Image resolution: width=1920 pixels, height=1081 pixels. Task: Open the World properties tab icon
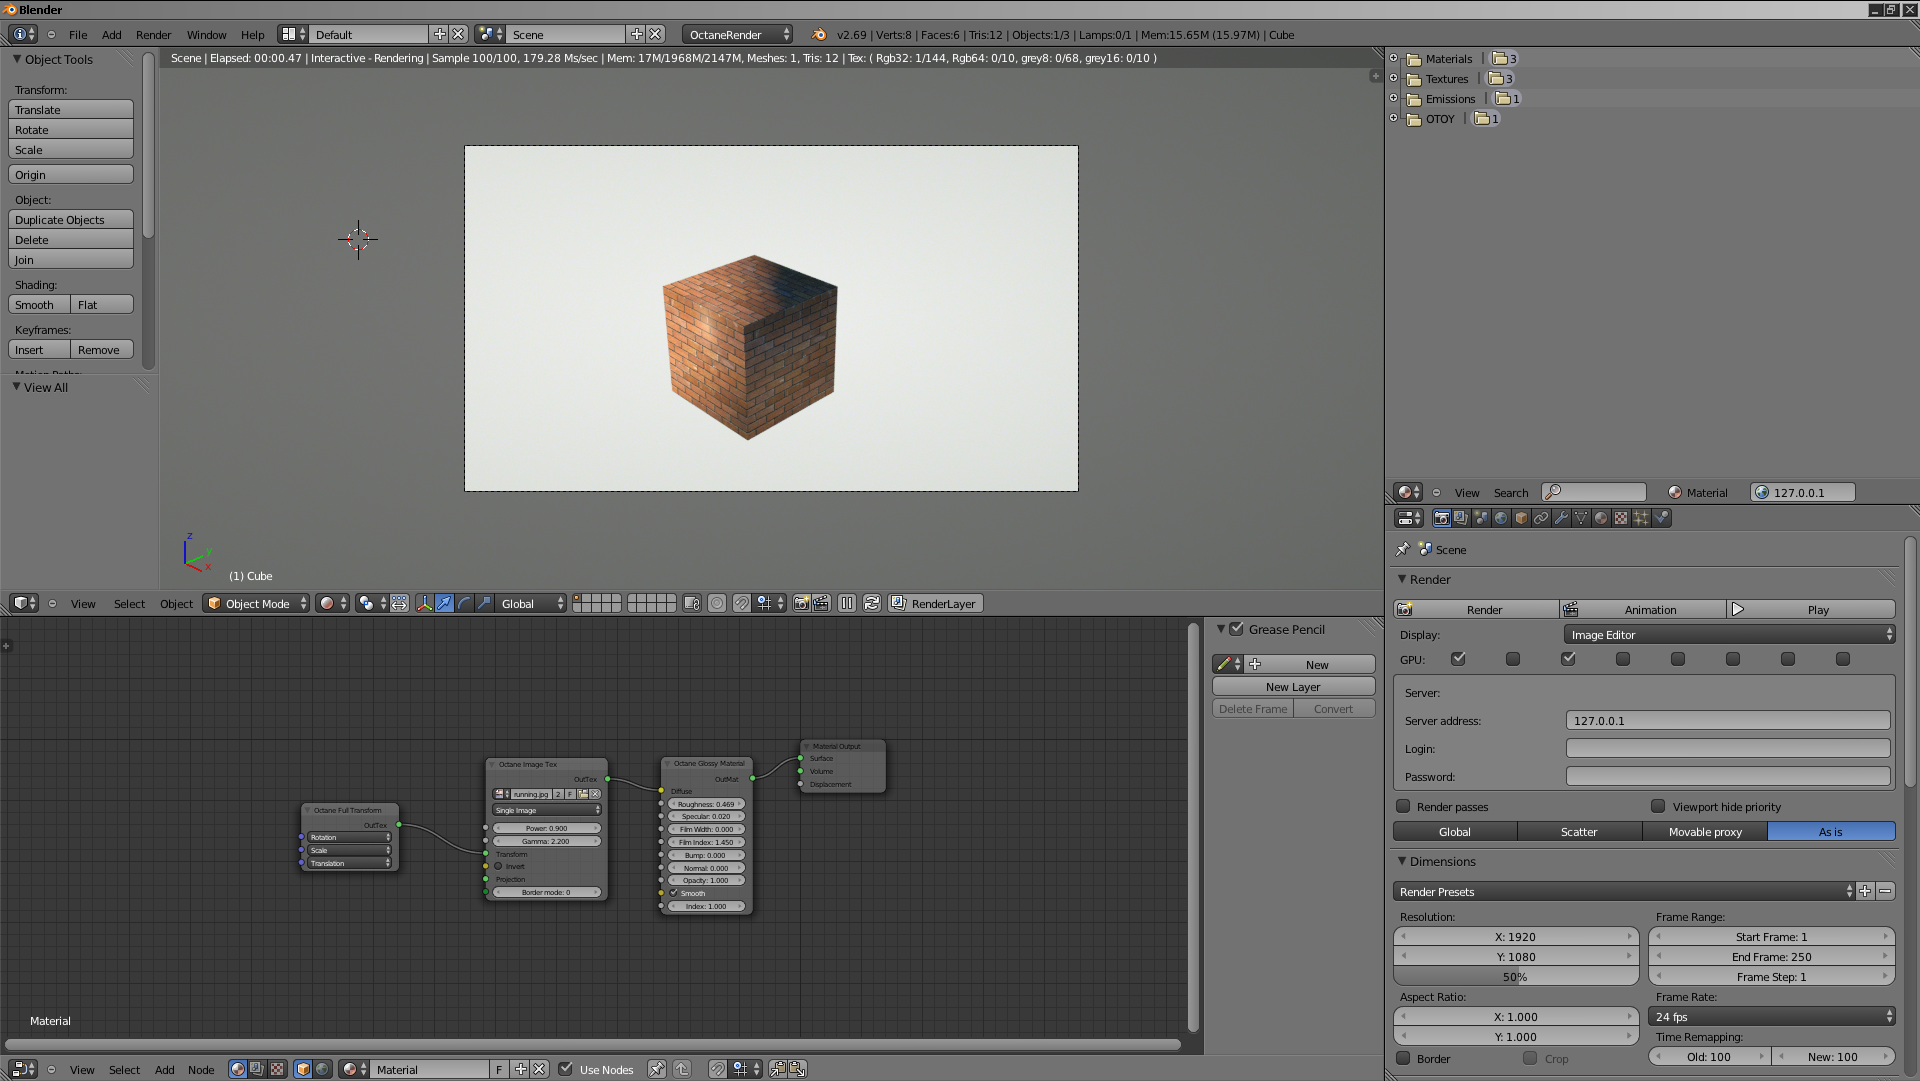(1501, 518)
